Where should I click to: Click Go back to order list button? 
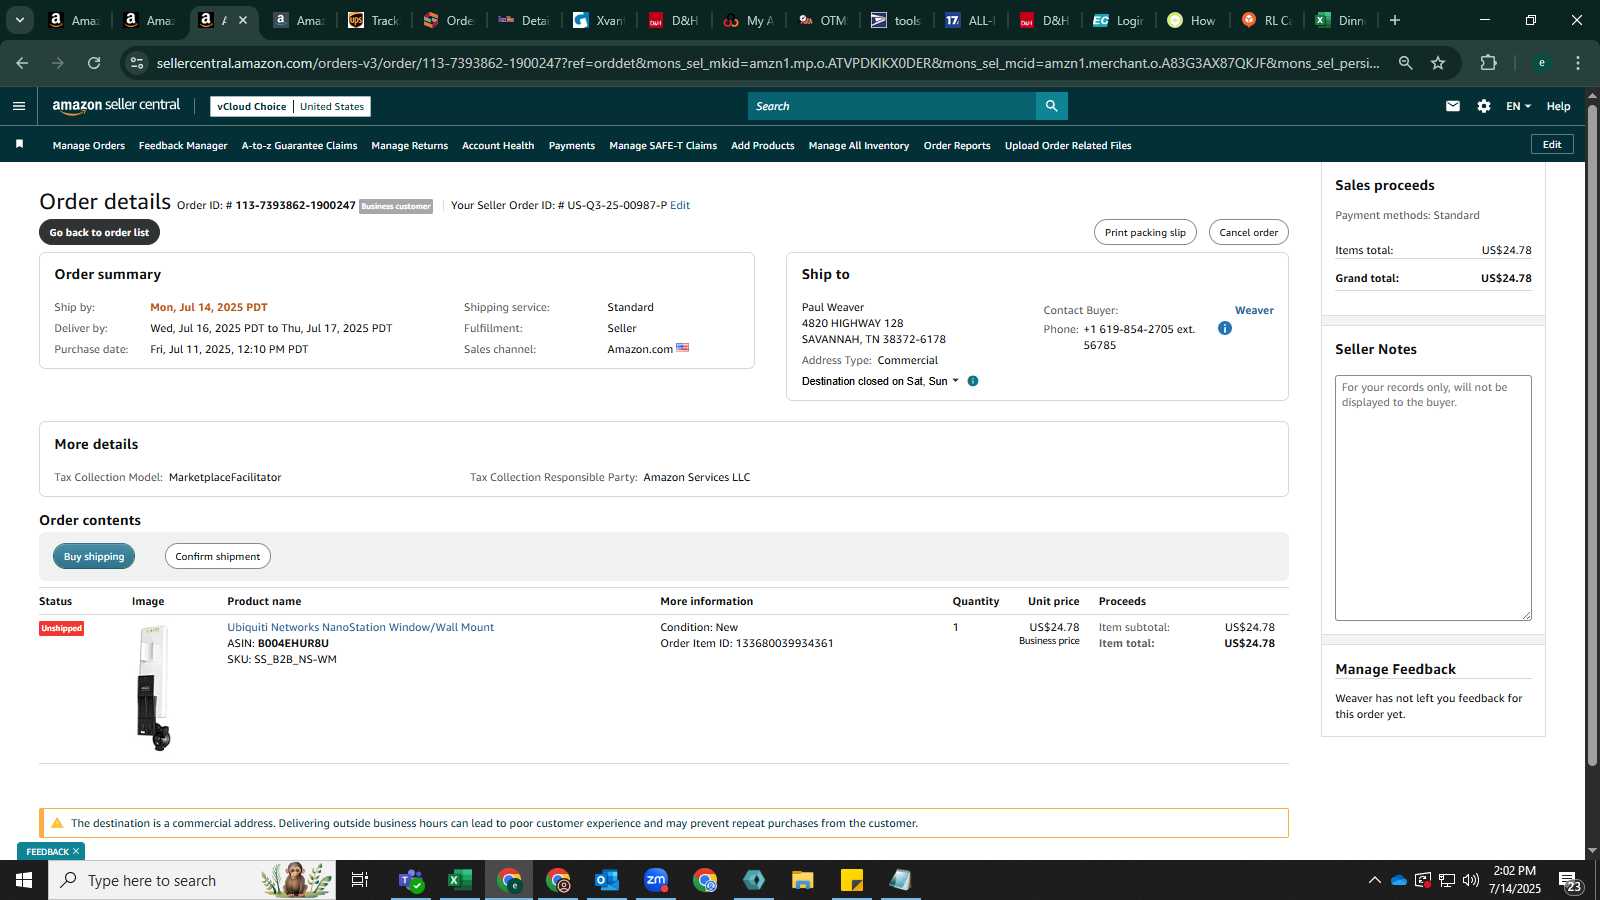coord(99,232)
